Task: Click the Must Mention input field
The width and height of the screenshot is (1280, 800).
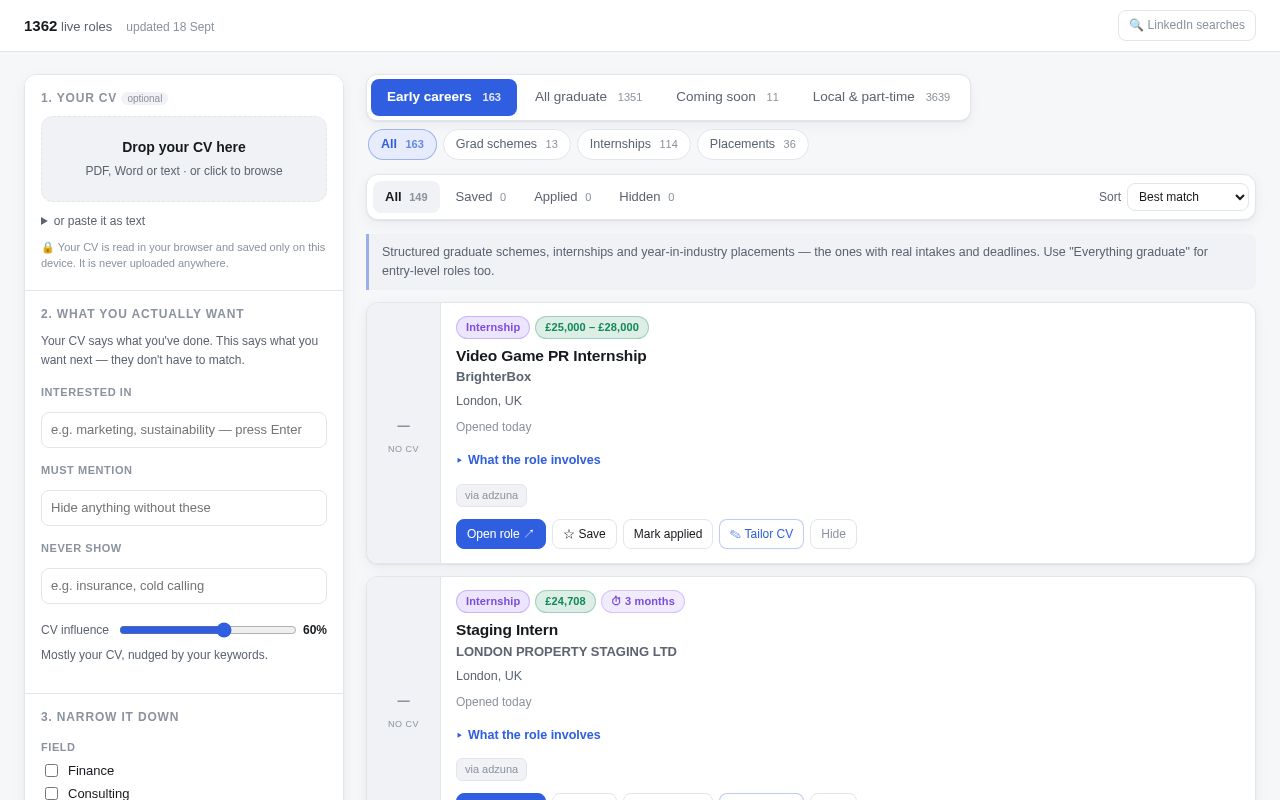Action: click(x=184, y=508)
